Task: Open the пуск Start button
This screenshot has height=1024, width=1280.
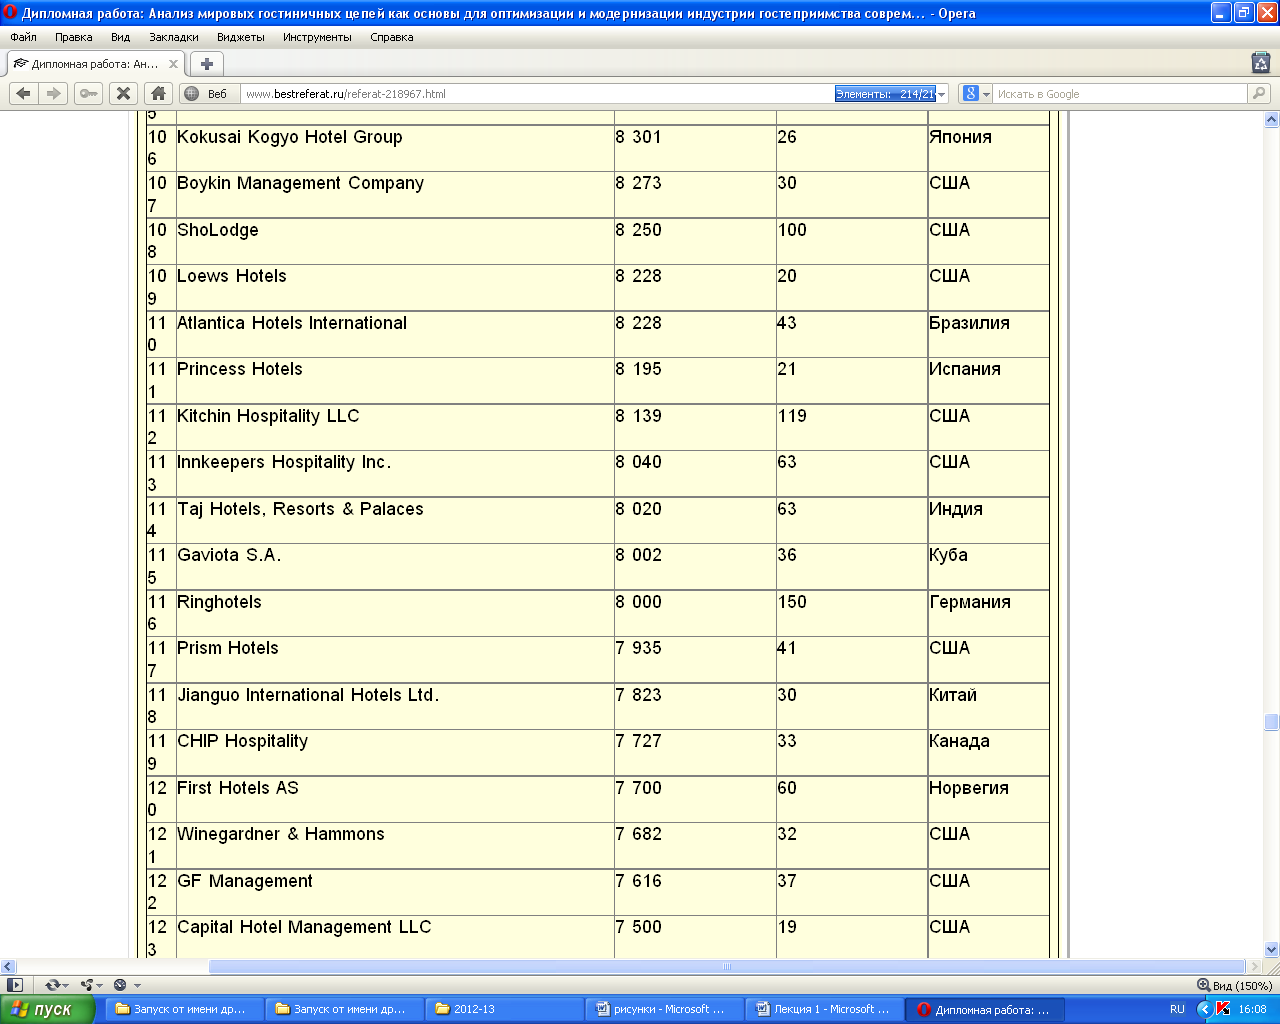Action: click(x=47, y=1009)
